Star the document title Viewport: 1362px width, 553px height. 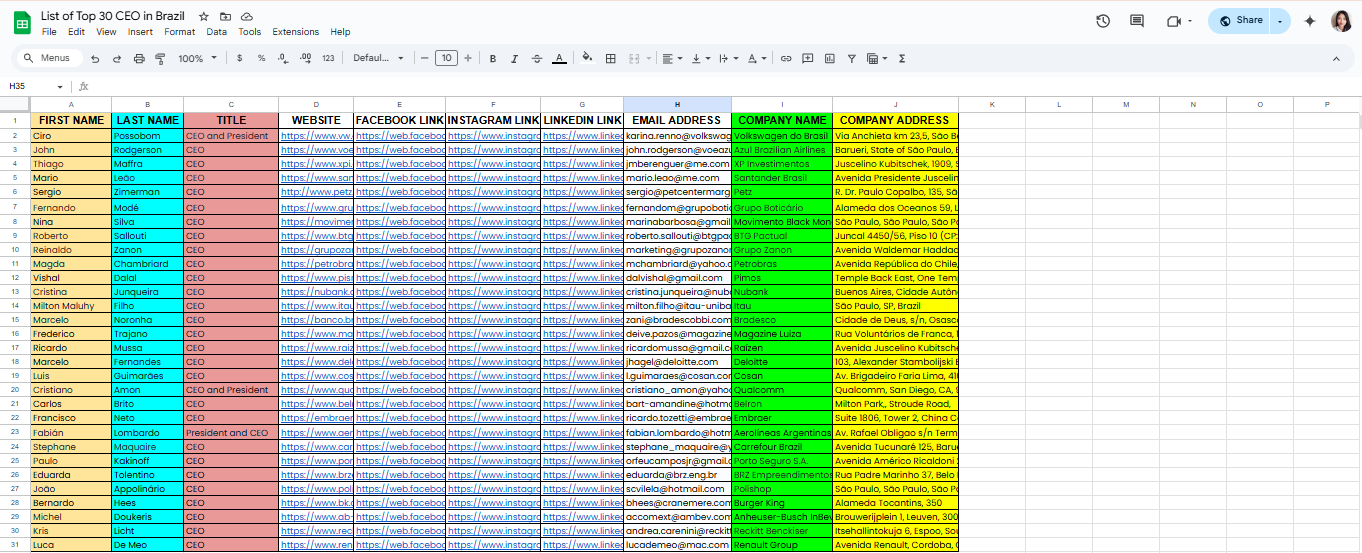pyautogui.click(x=204, y=17)
